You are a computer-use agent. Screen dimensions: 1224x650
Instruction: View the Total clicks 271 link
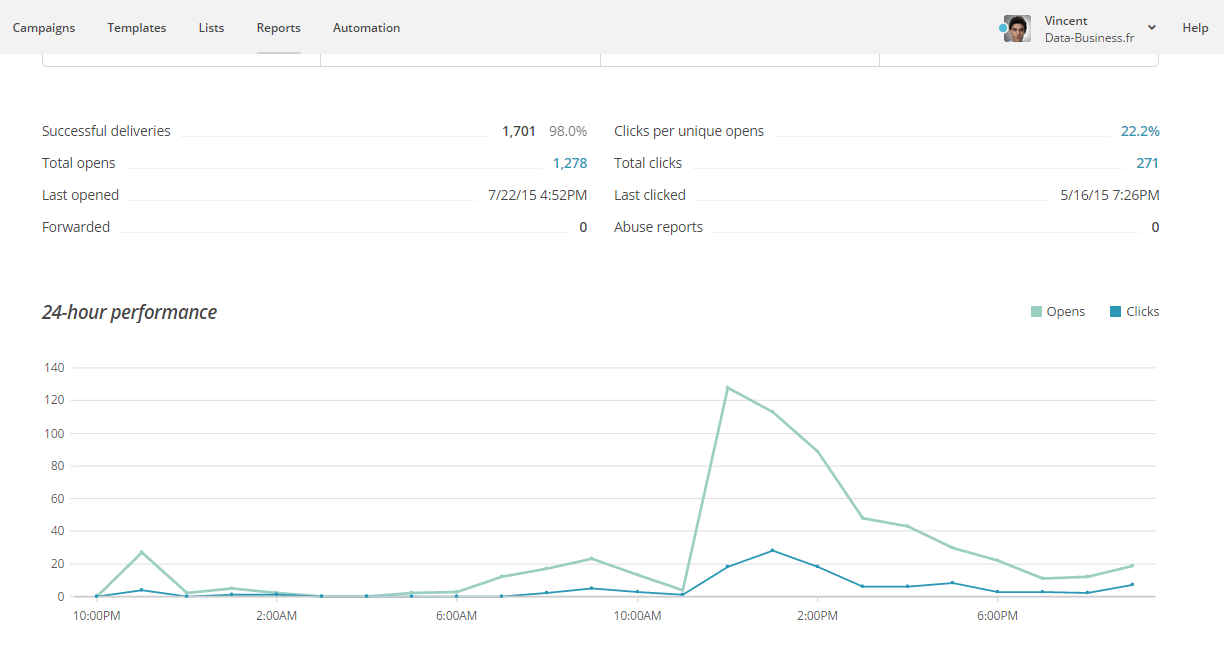click(1147, 163)
